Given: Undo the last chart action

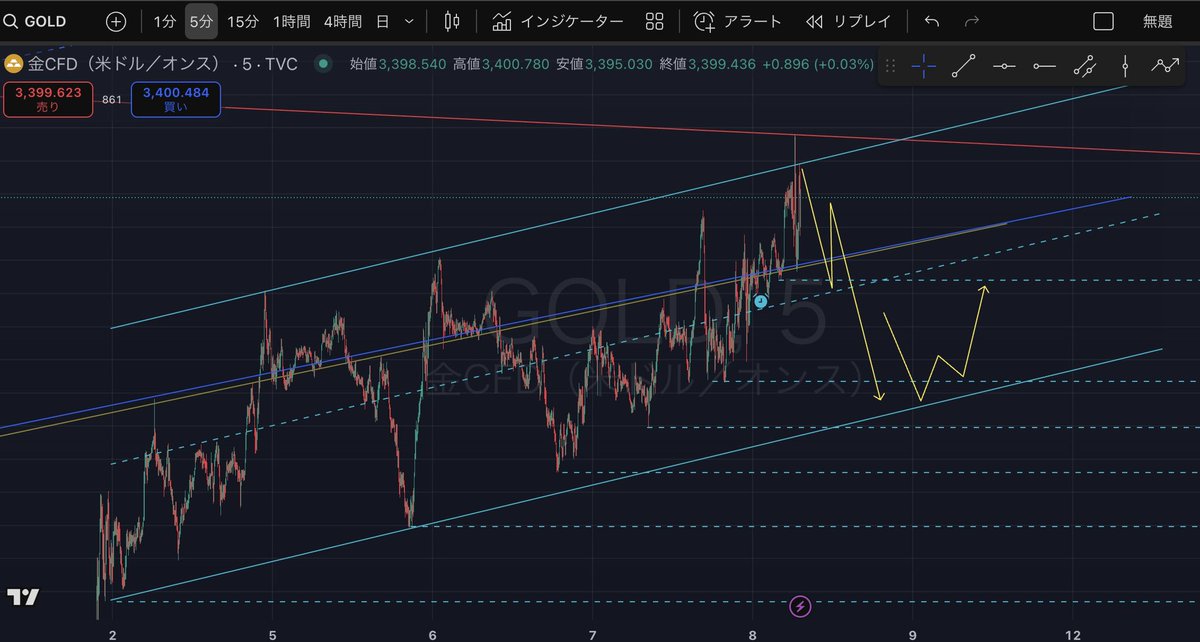Looking at the screenshot, I should pos(932,21).
